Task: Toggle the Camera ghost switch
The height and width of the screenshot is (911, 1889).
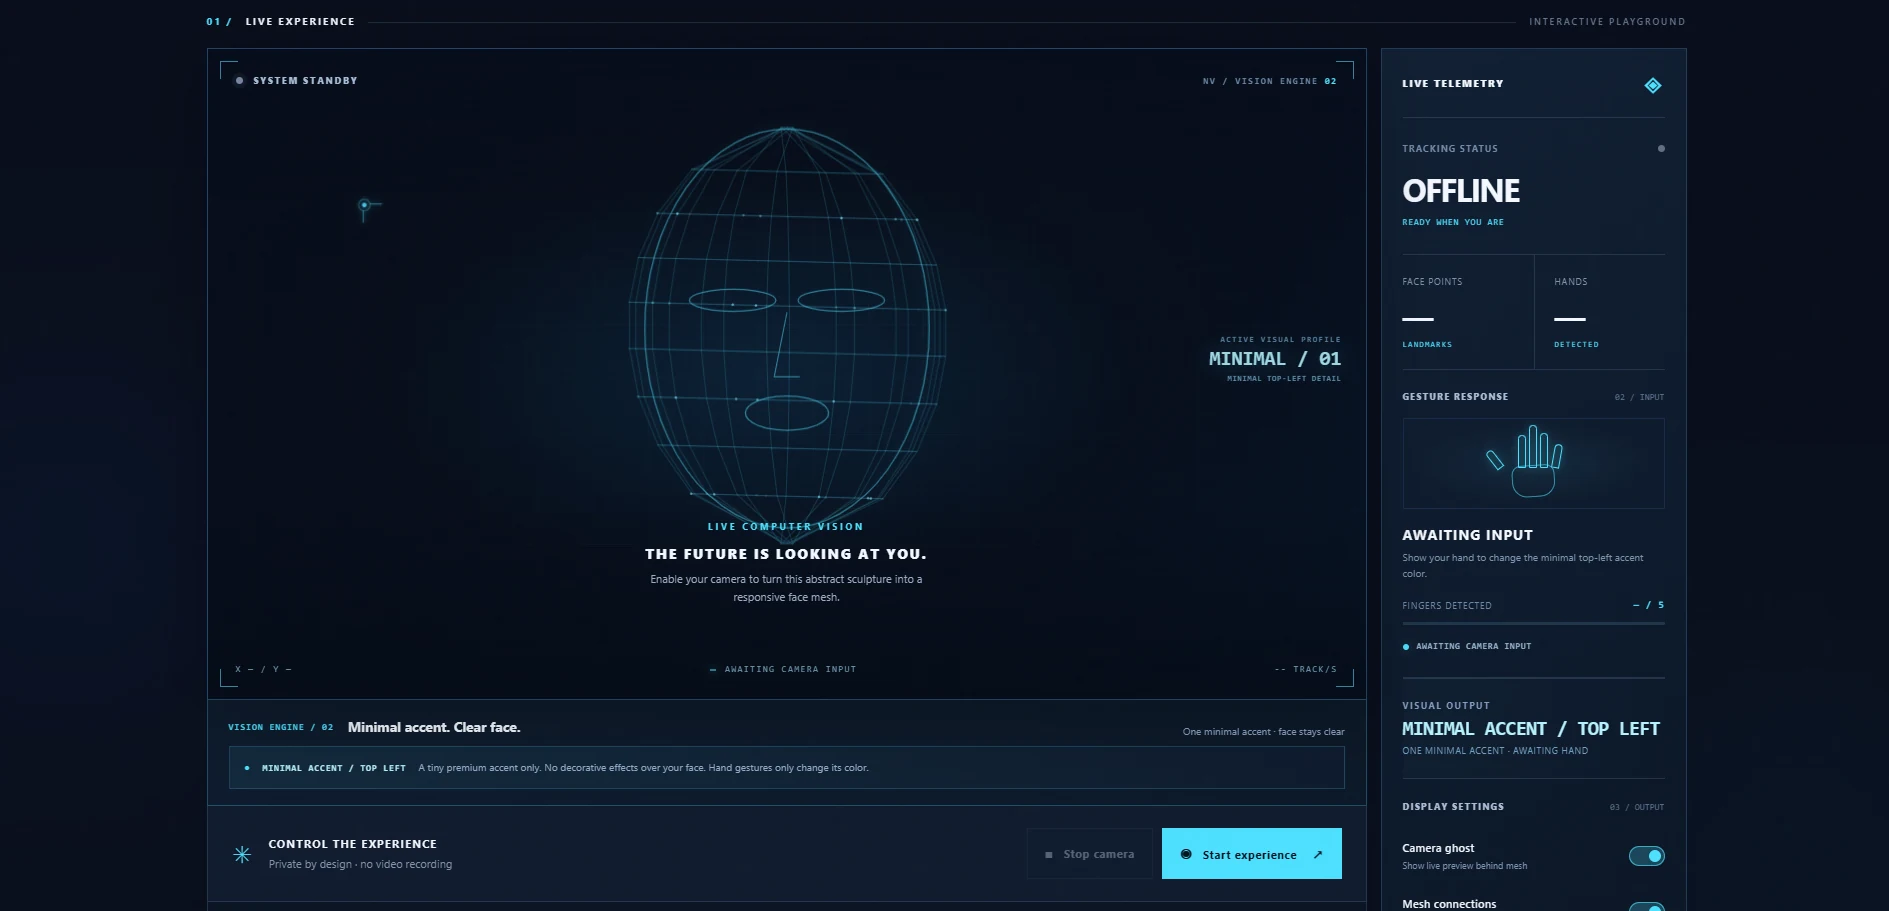Action: point(1646,856)
